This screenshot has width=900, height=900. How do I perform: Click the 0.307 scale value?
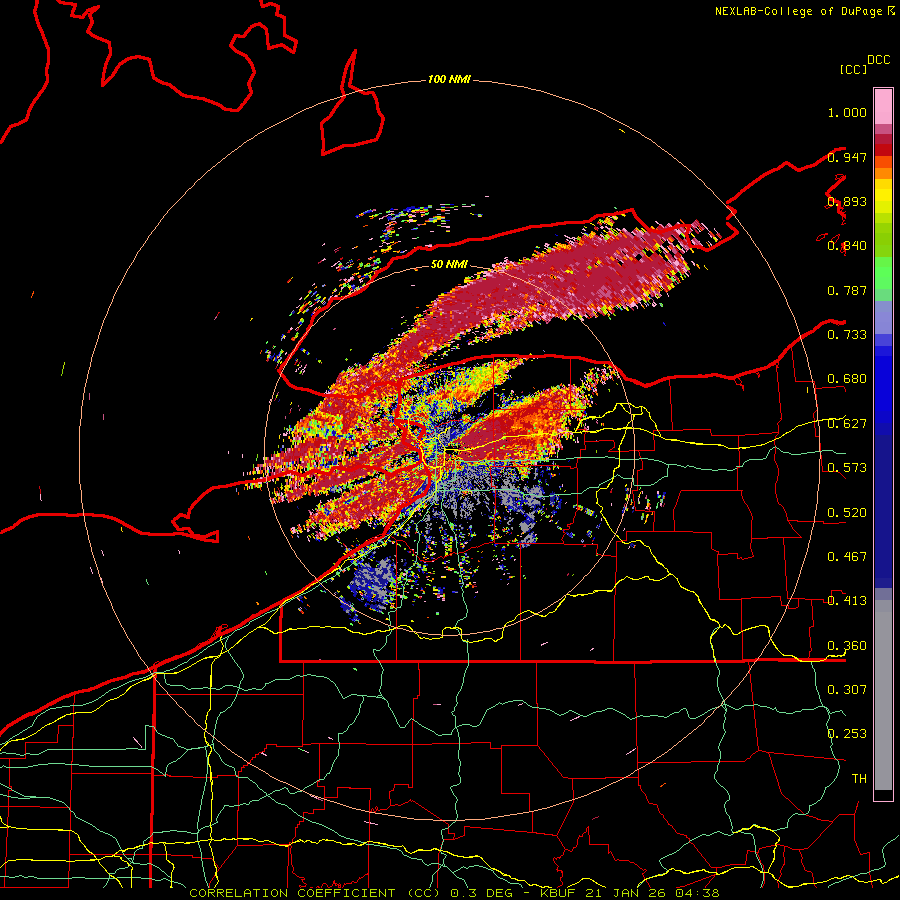847,690
